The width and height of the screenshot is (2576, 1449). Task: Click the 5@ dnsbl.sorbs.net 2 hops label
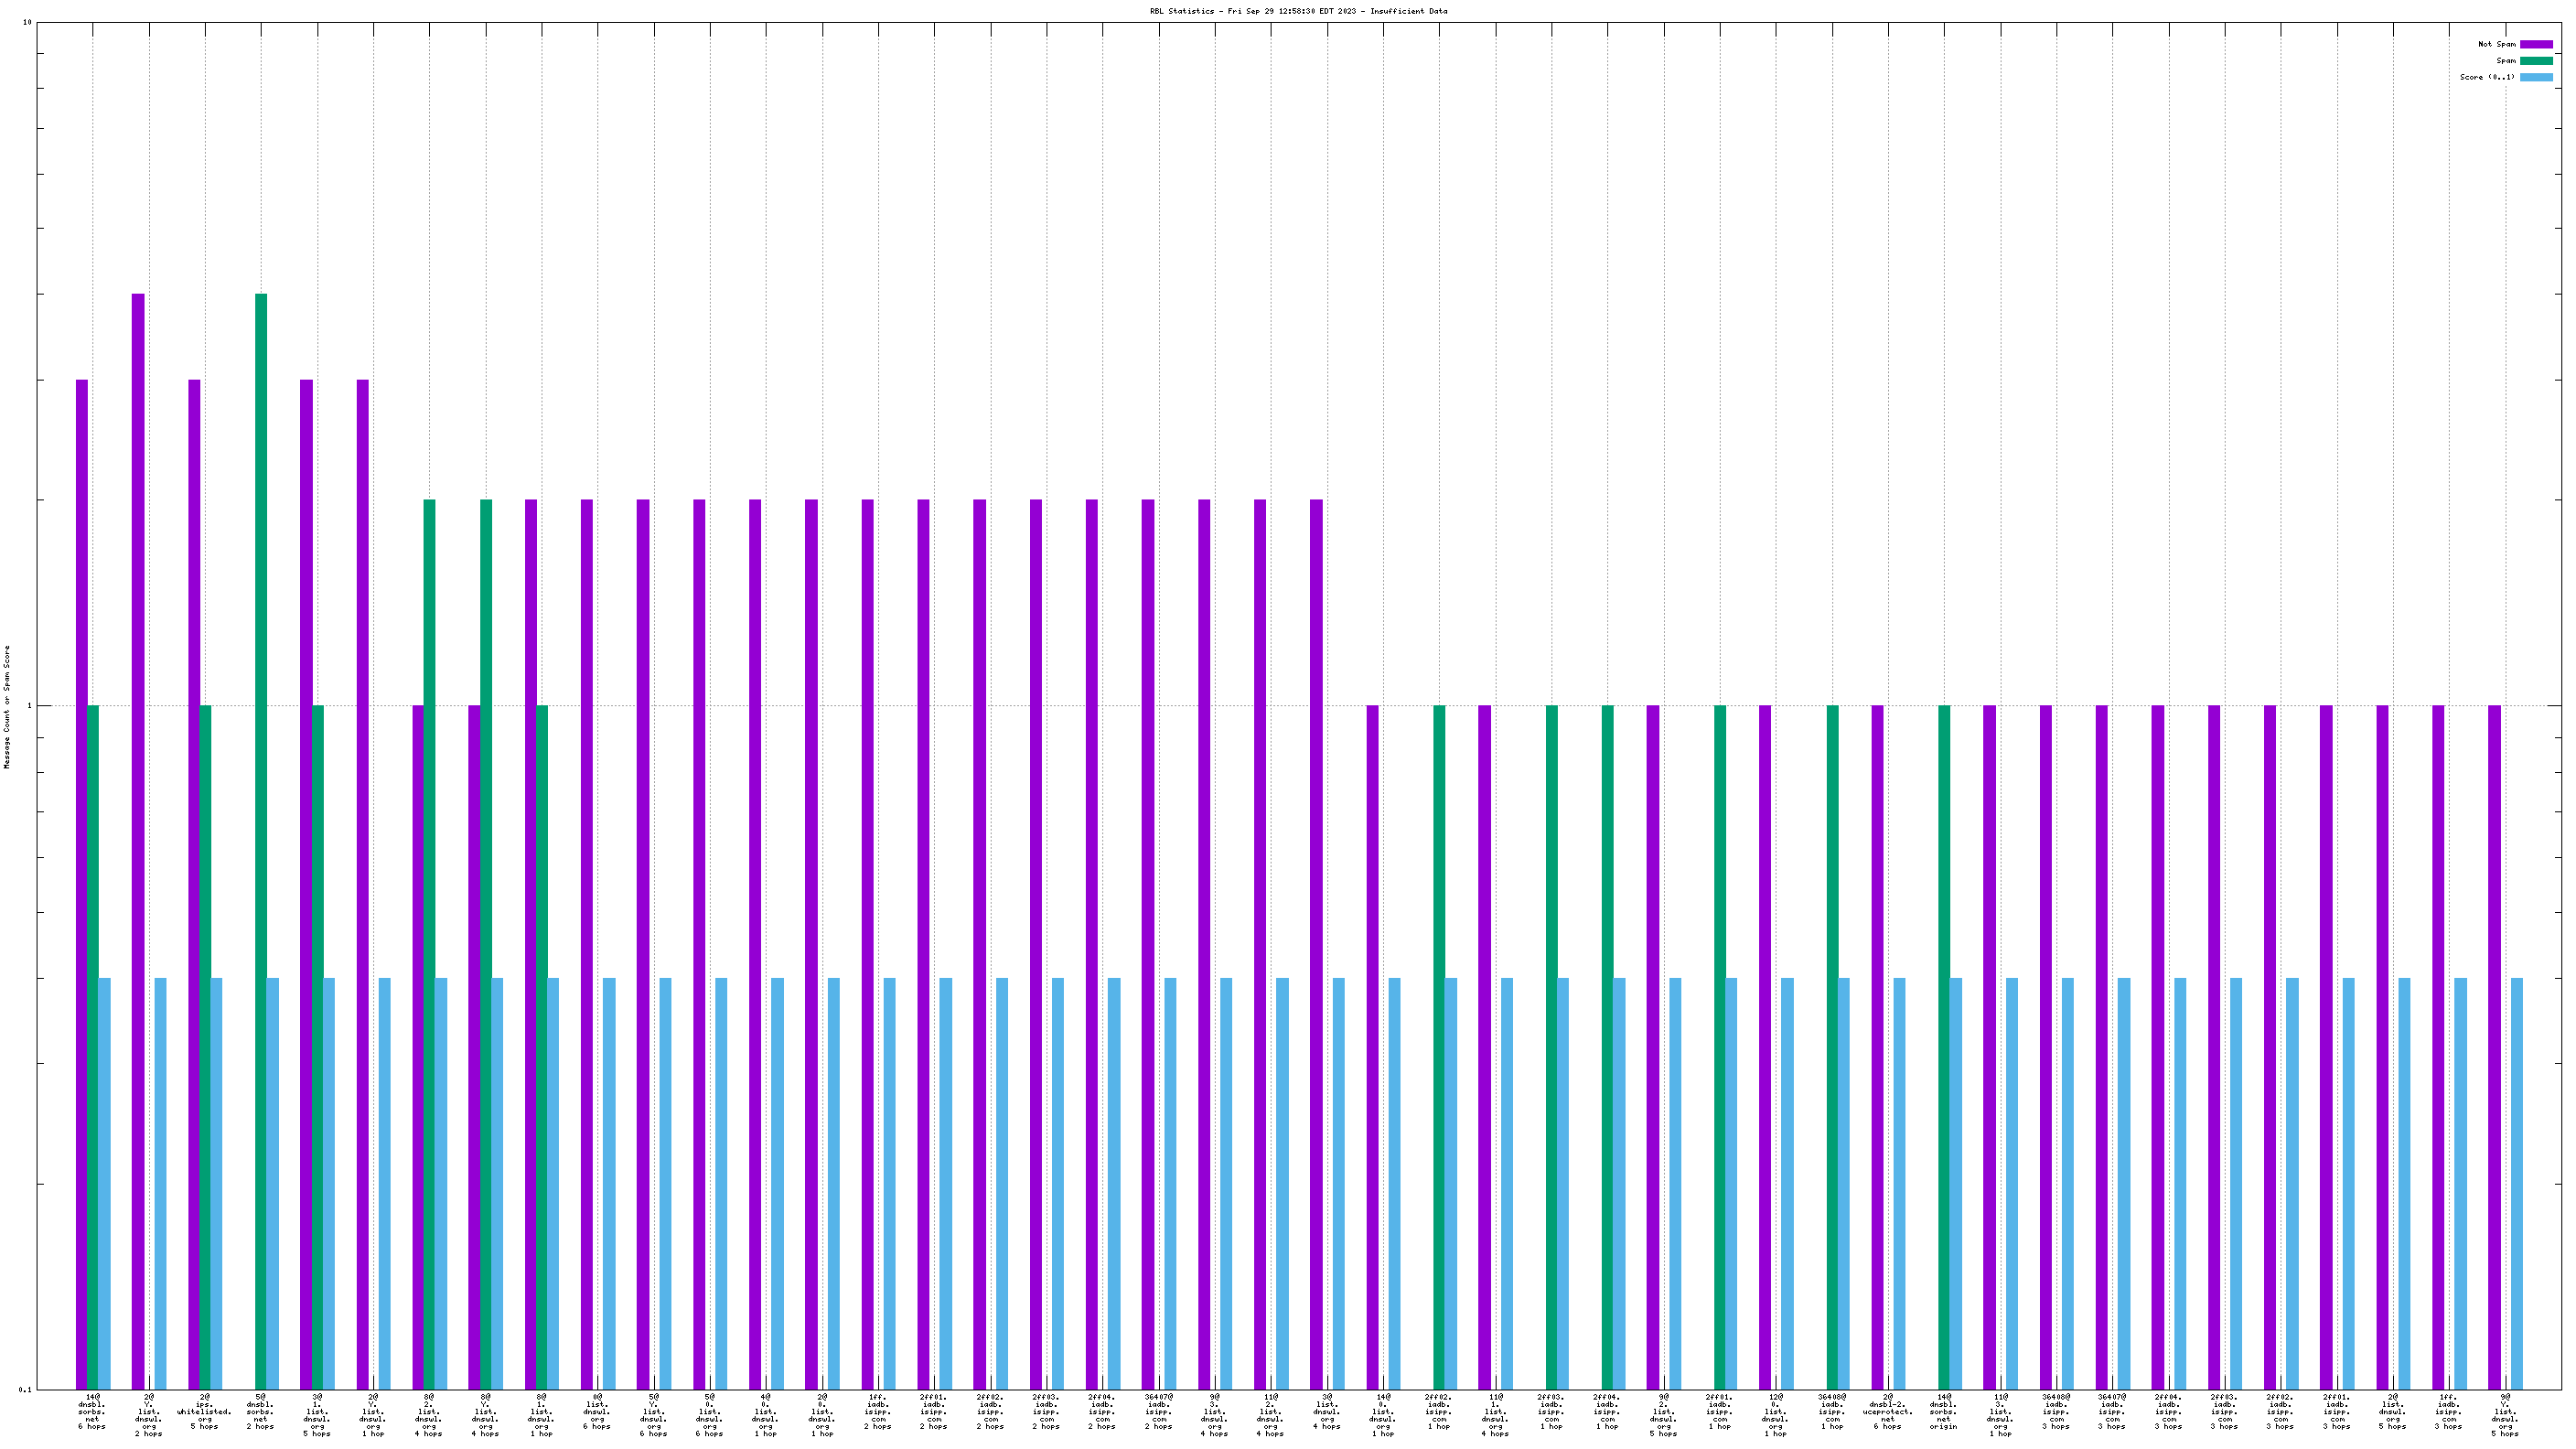tap(260, 1411)
